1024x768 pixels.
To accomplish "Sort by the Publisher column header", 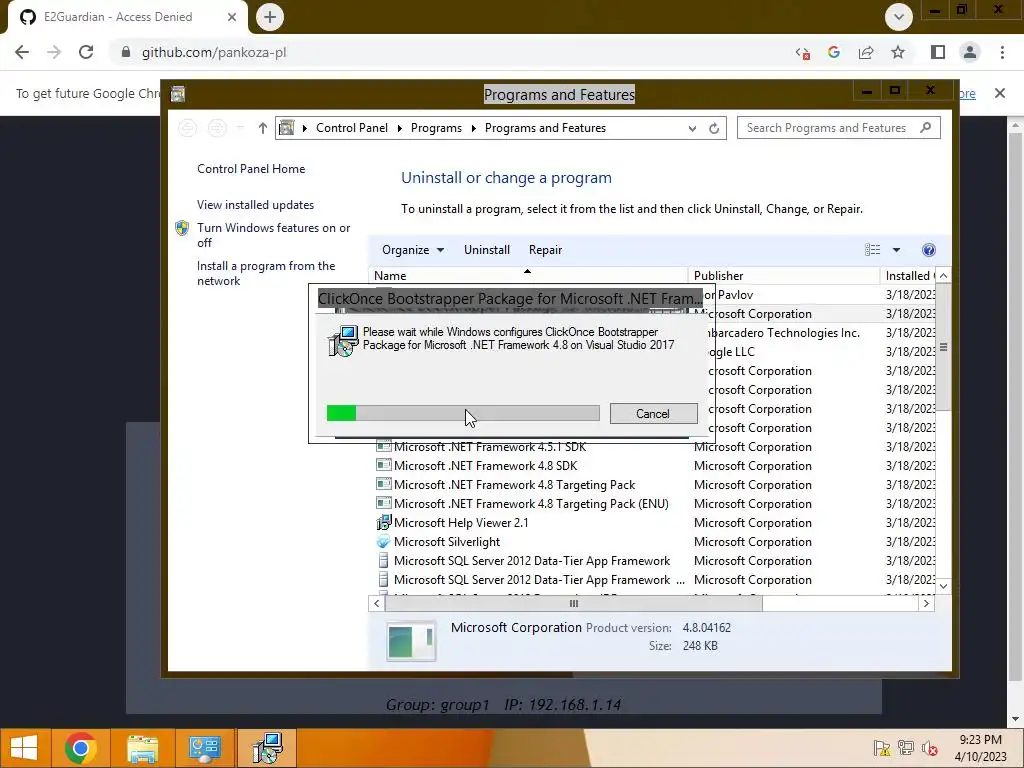I will [x=784, y=276].
